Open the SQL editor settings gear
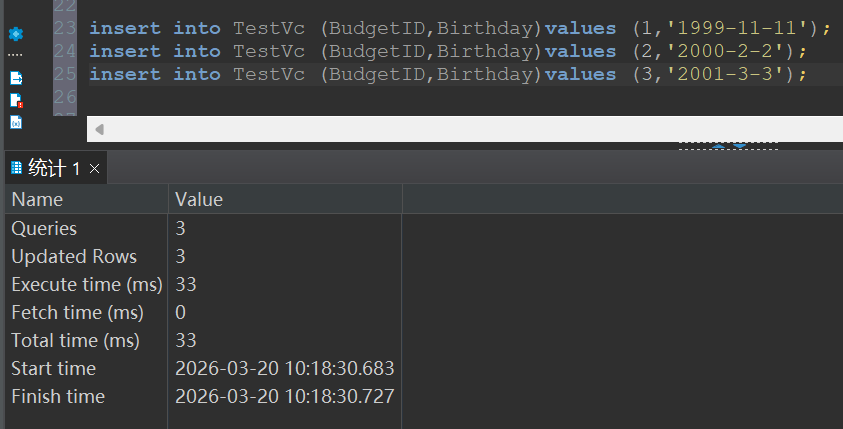 point(16,34)
